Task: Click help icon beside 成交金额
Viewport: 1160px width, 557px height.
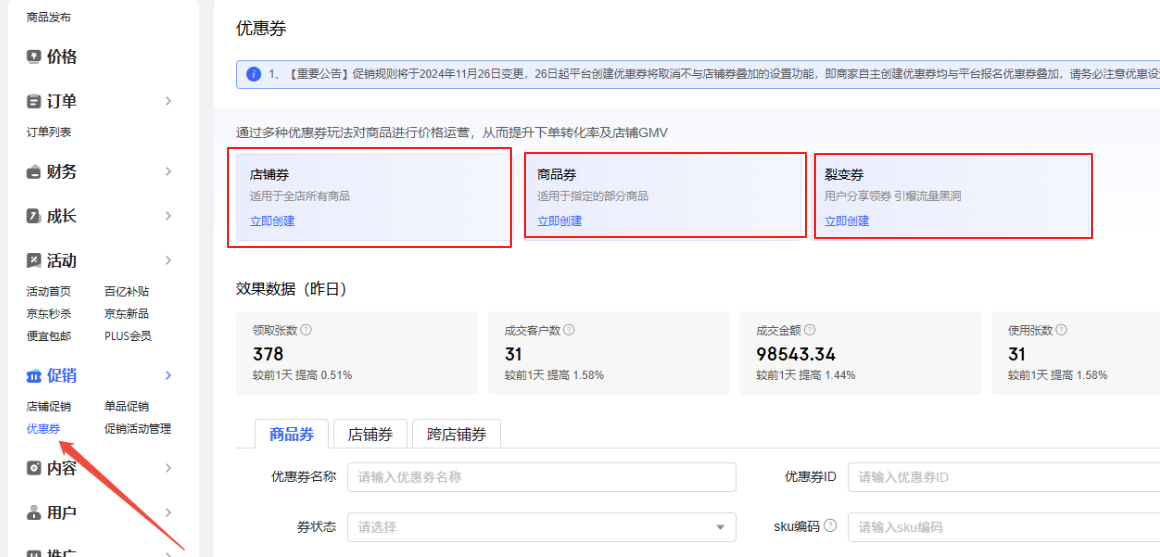Action: pyautogui.click(x=810, y=330)
